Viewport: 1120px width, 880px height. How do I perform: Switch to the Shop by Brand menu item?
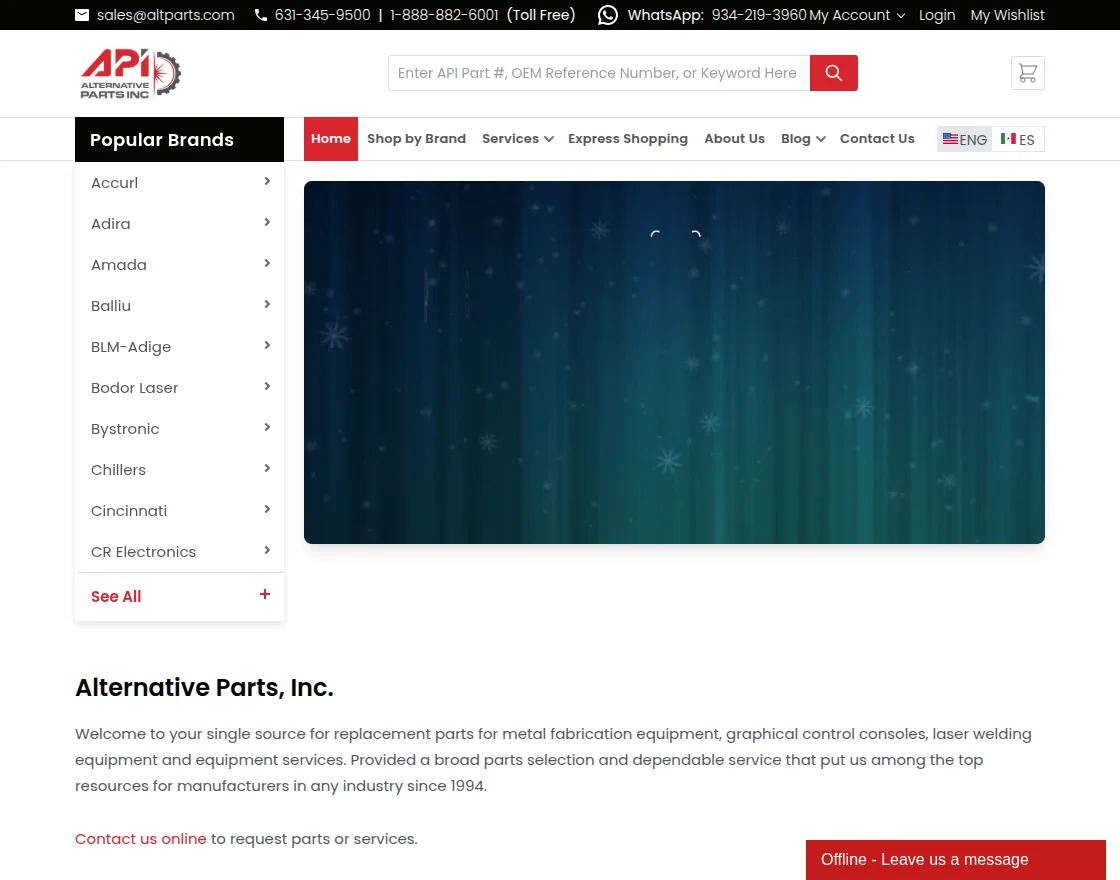[416, 139]
